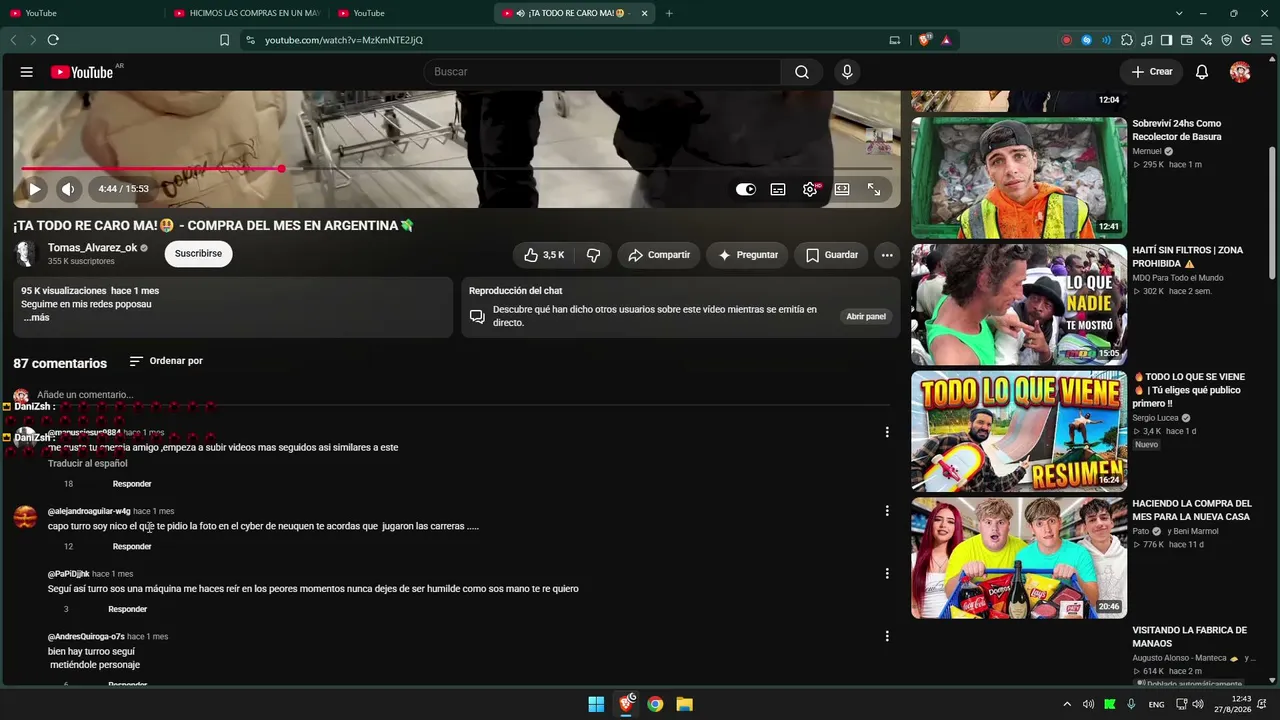This screenshot has height=720, width=1280.
Task: Open HAITÍ SIN FILTROS video thumbnail
Action: (1019, 305)
